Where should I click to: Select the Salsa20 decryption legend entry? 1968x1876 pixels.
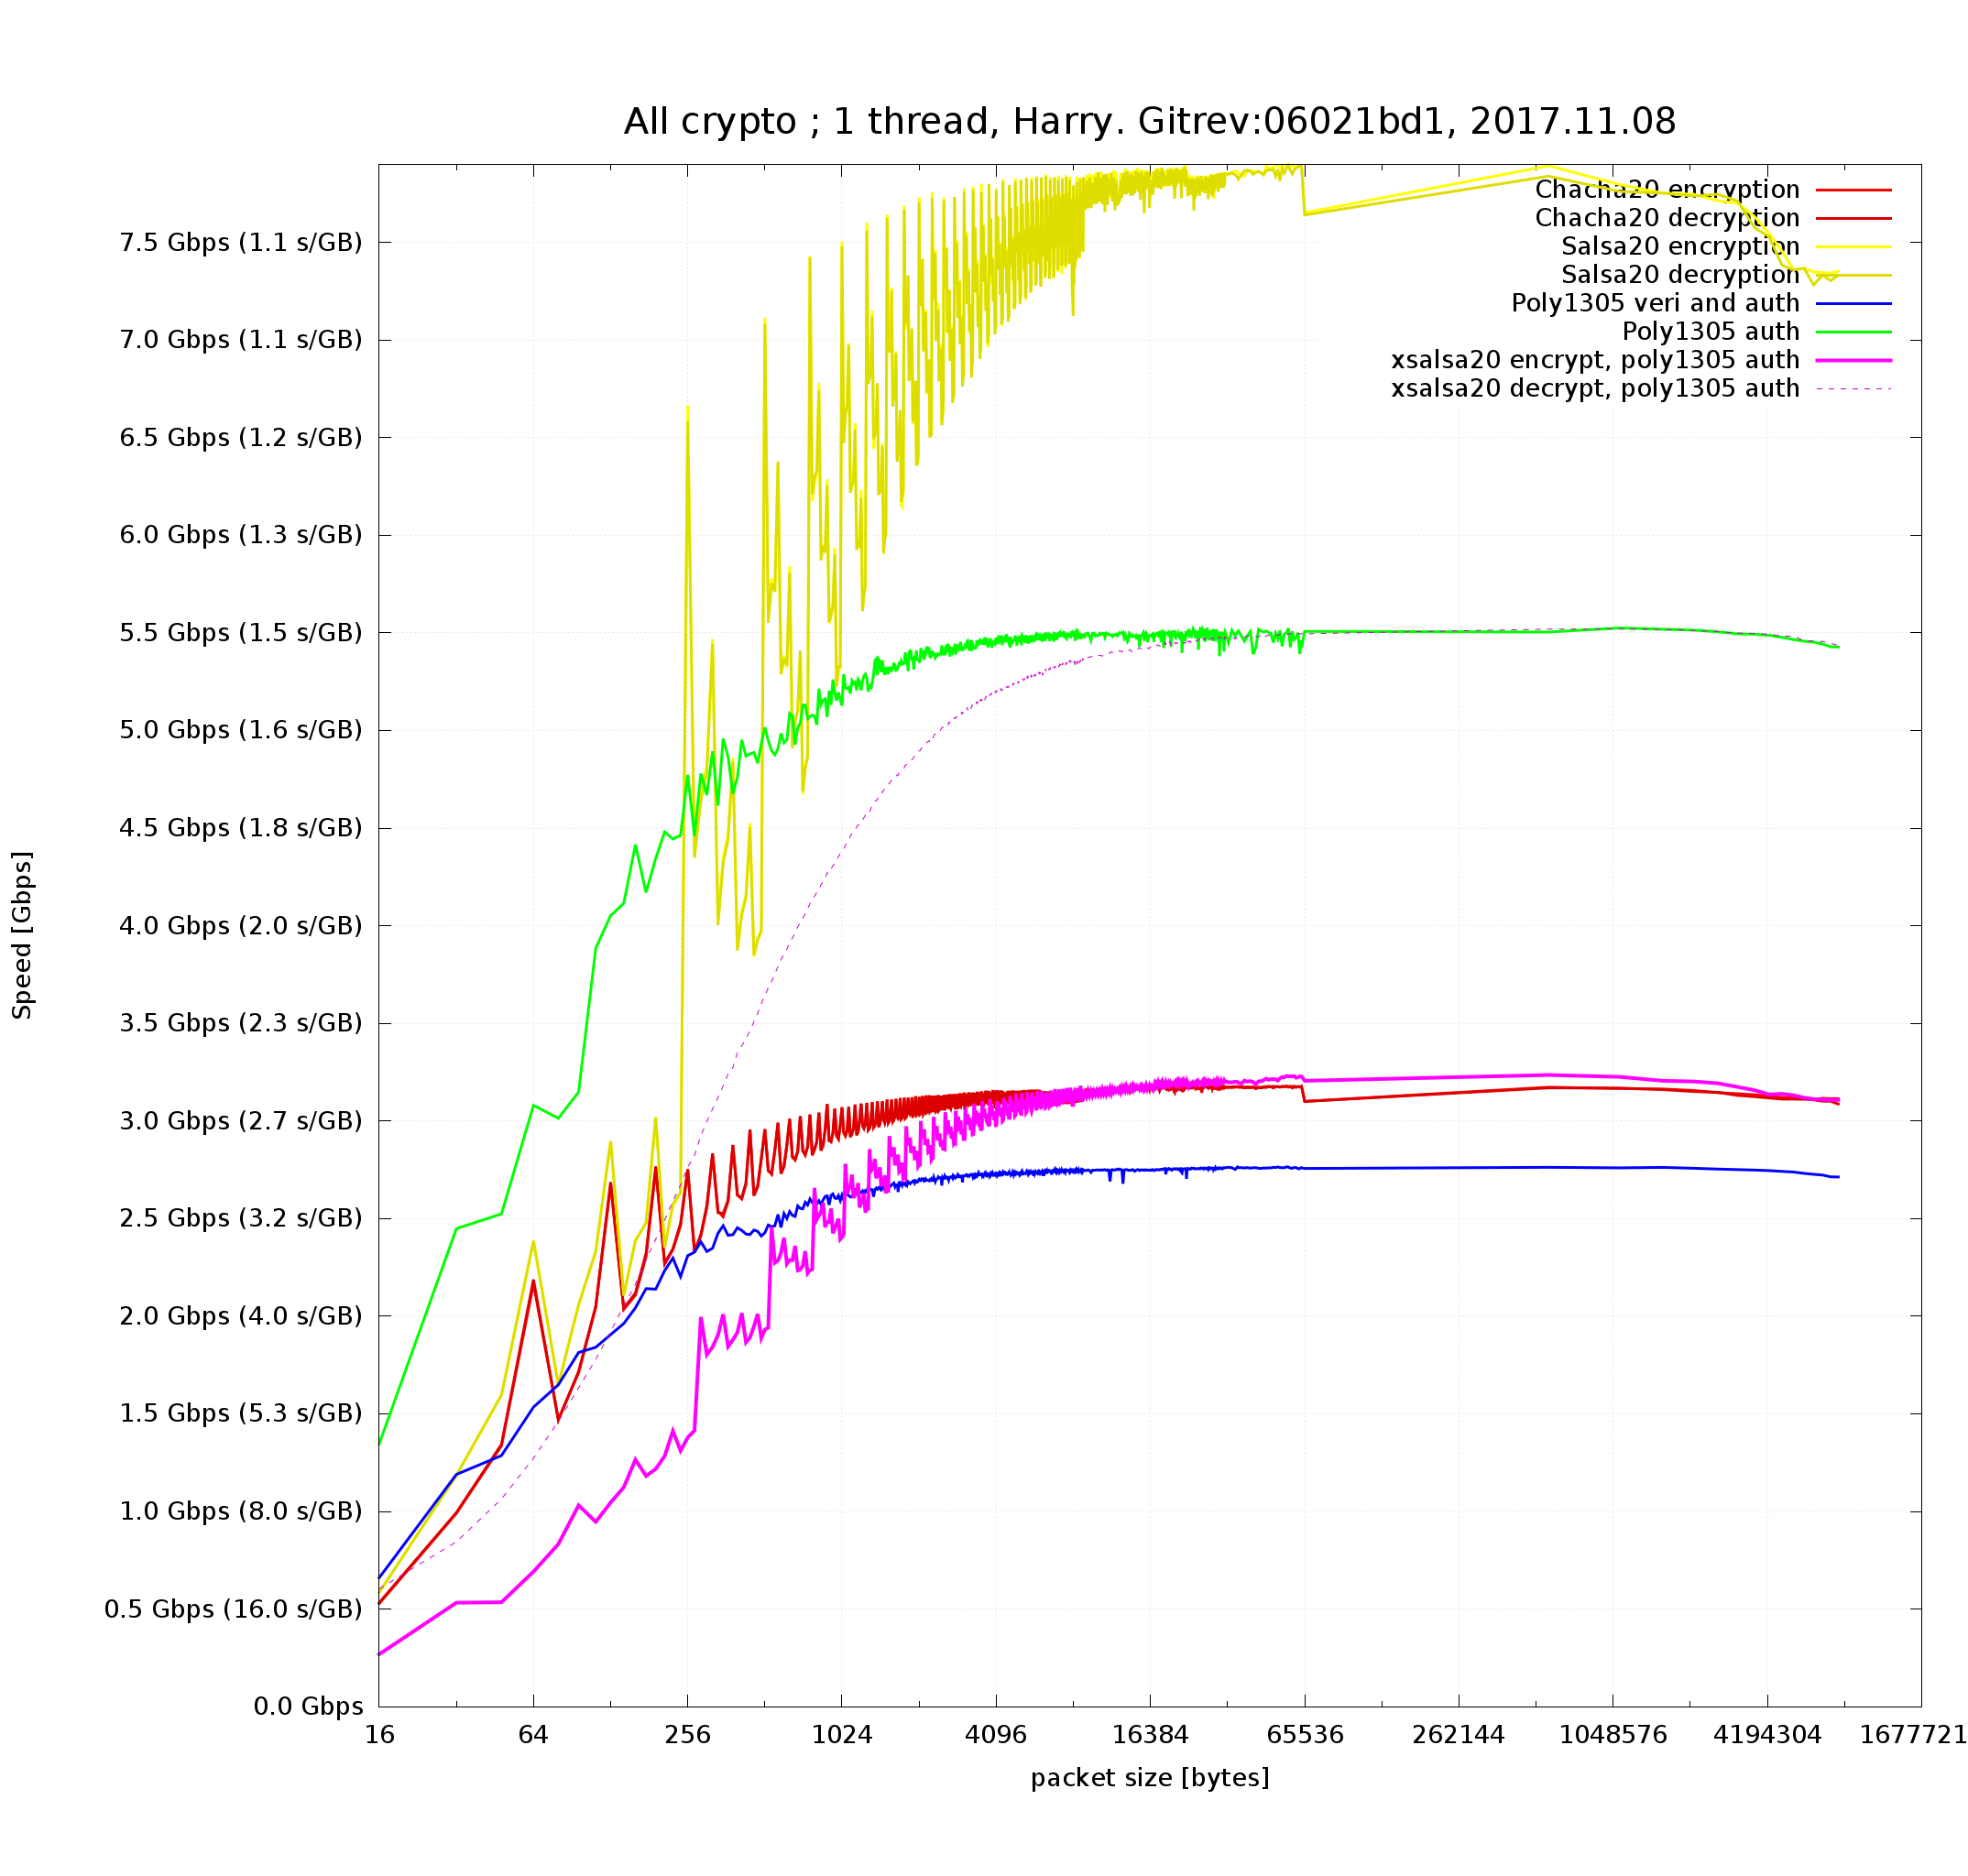pyautogui.click(x=1680, y=275)
